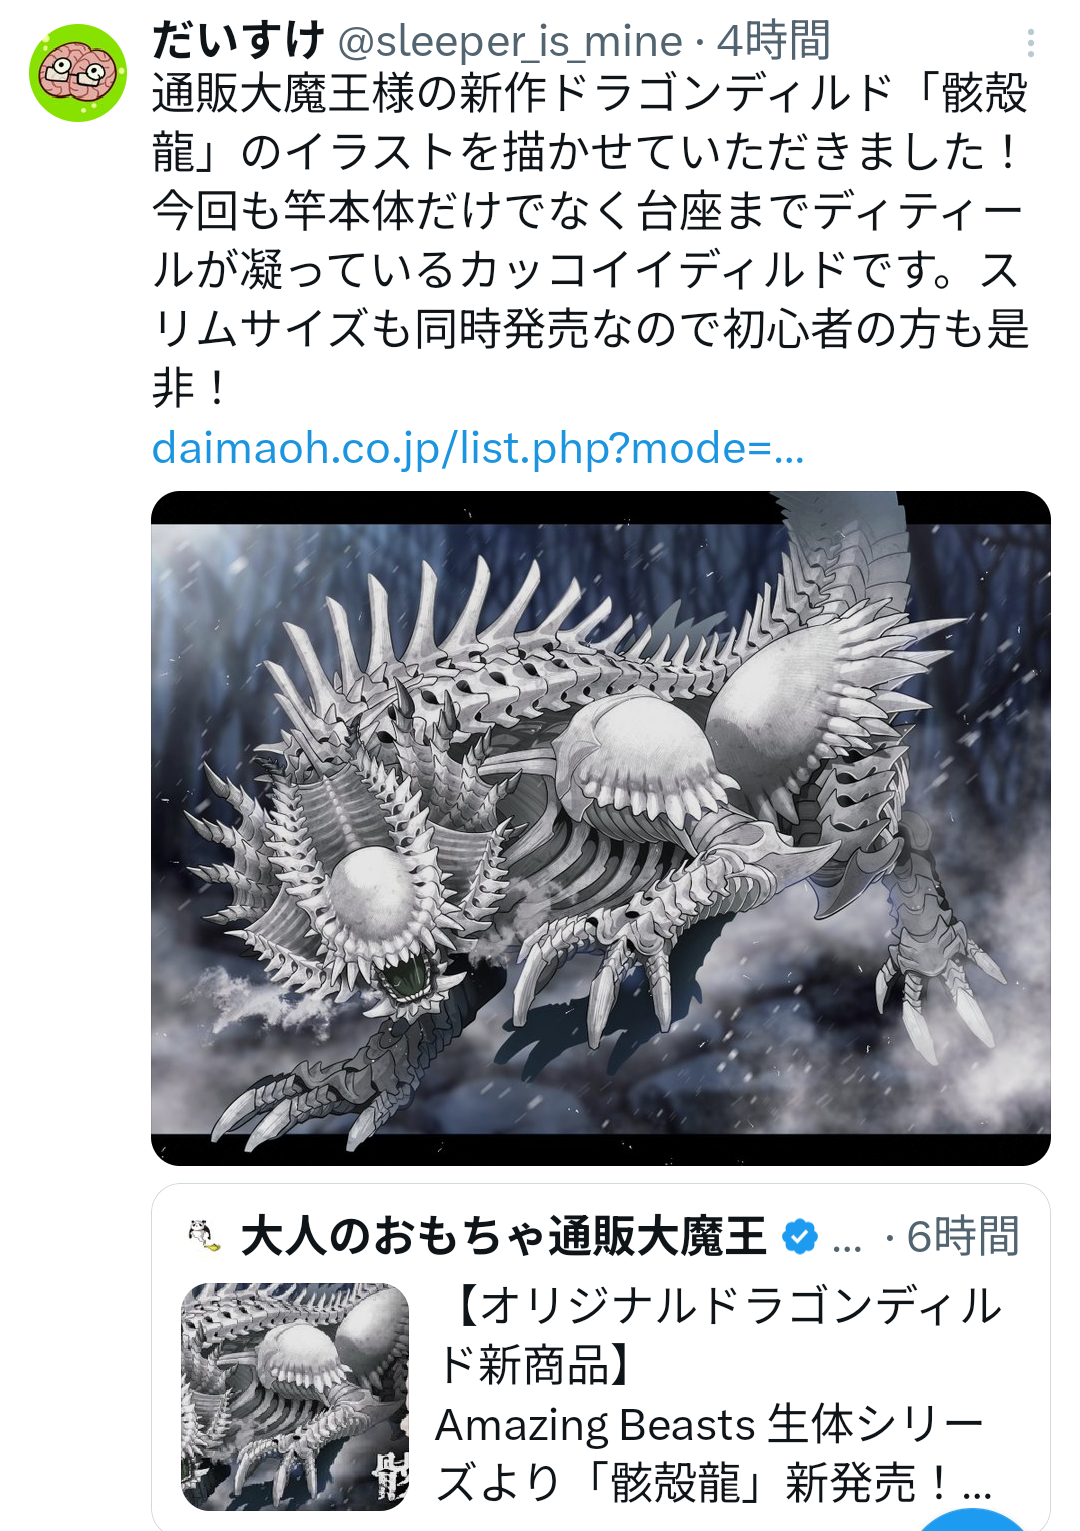Tap the small avatar of 大人のおもちゃ通販大魔王
Screen dimensions: 1080x1531
click(204, 1236)
